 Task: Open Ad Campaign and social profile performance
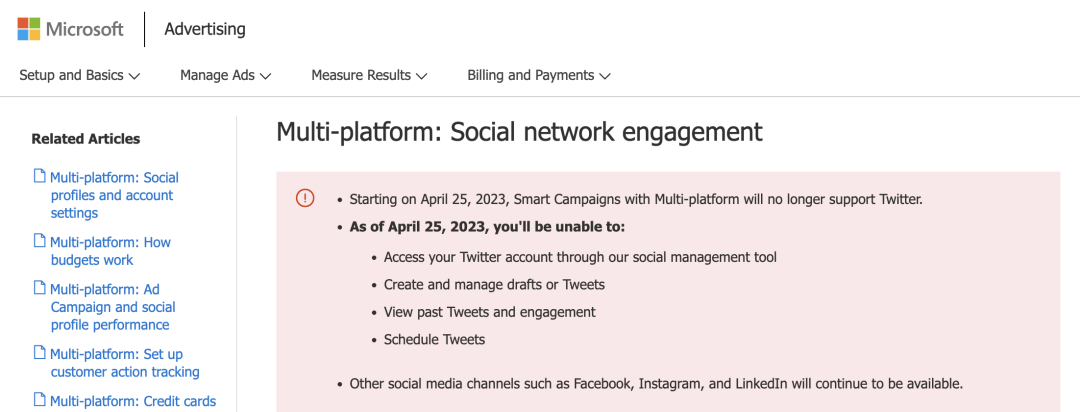point(112,307)
